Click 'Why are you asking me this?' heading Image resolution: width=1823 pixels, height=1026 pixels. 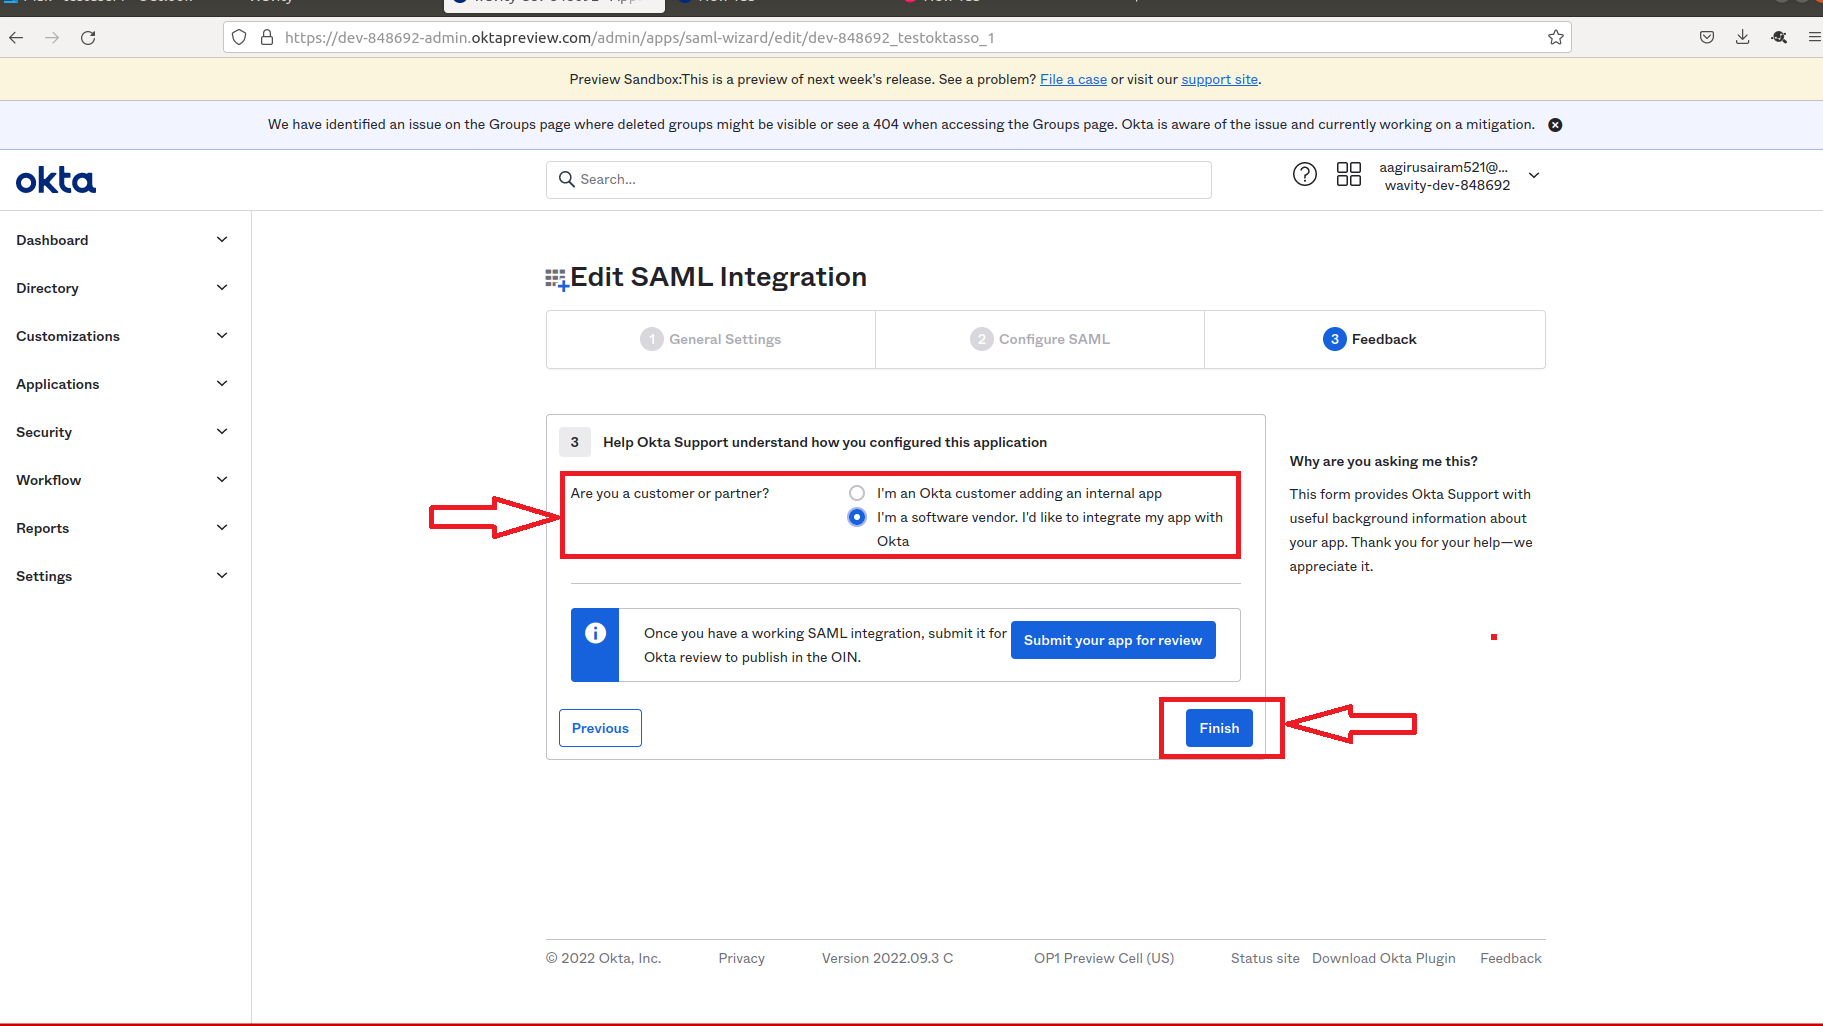coord(1383,461)
